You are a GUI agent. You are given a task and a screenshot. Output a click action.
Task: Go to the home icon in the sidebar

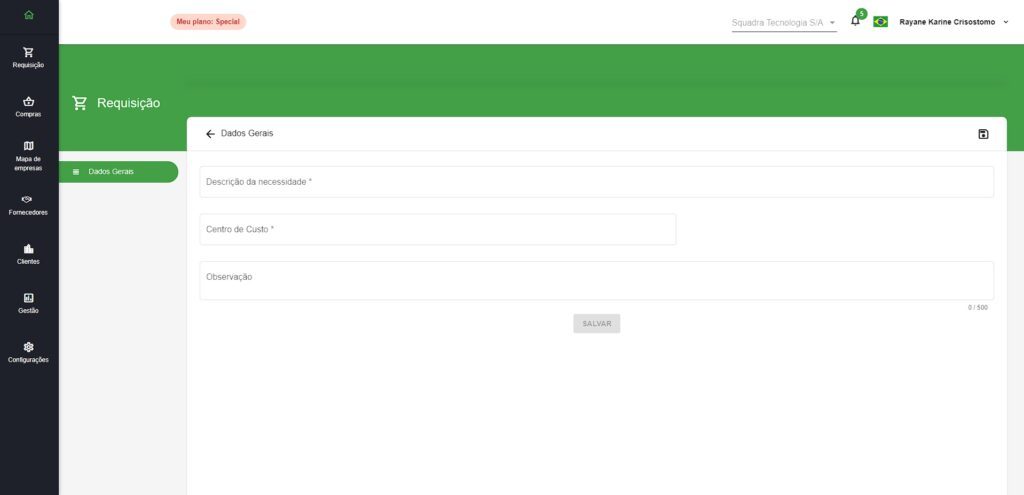29,15
